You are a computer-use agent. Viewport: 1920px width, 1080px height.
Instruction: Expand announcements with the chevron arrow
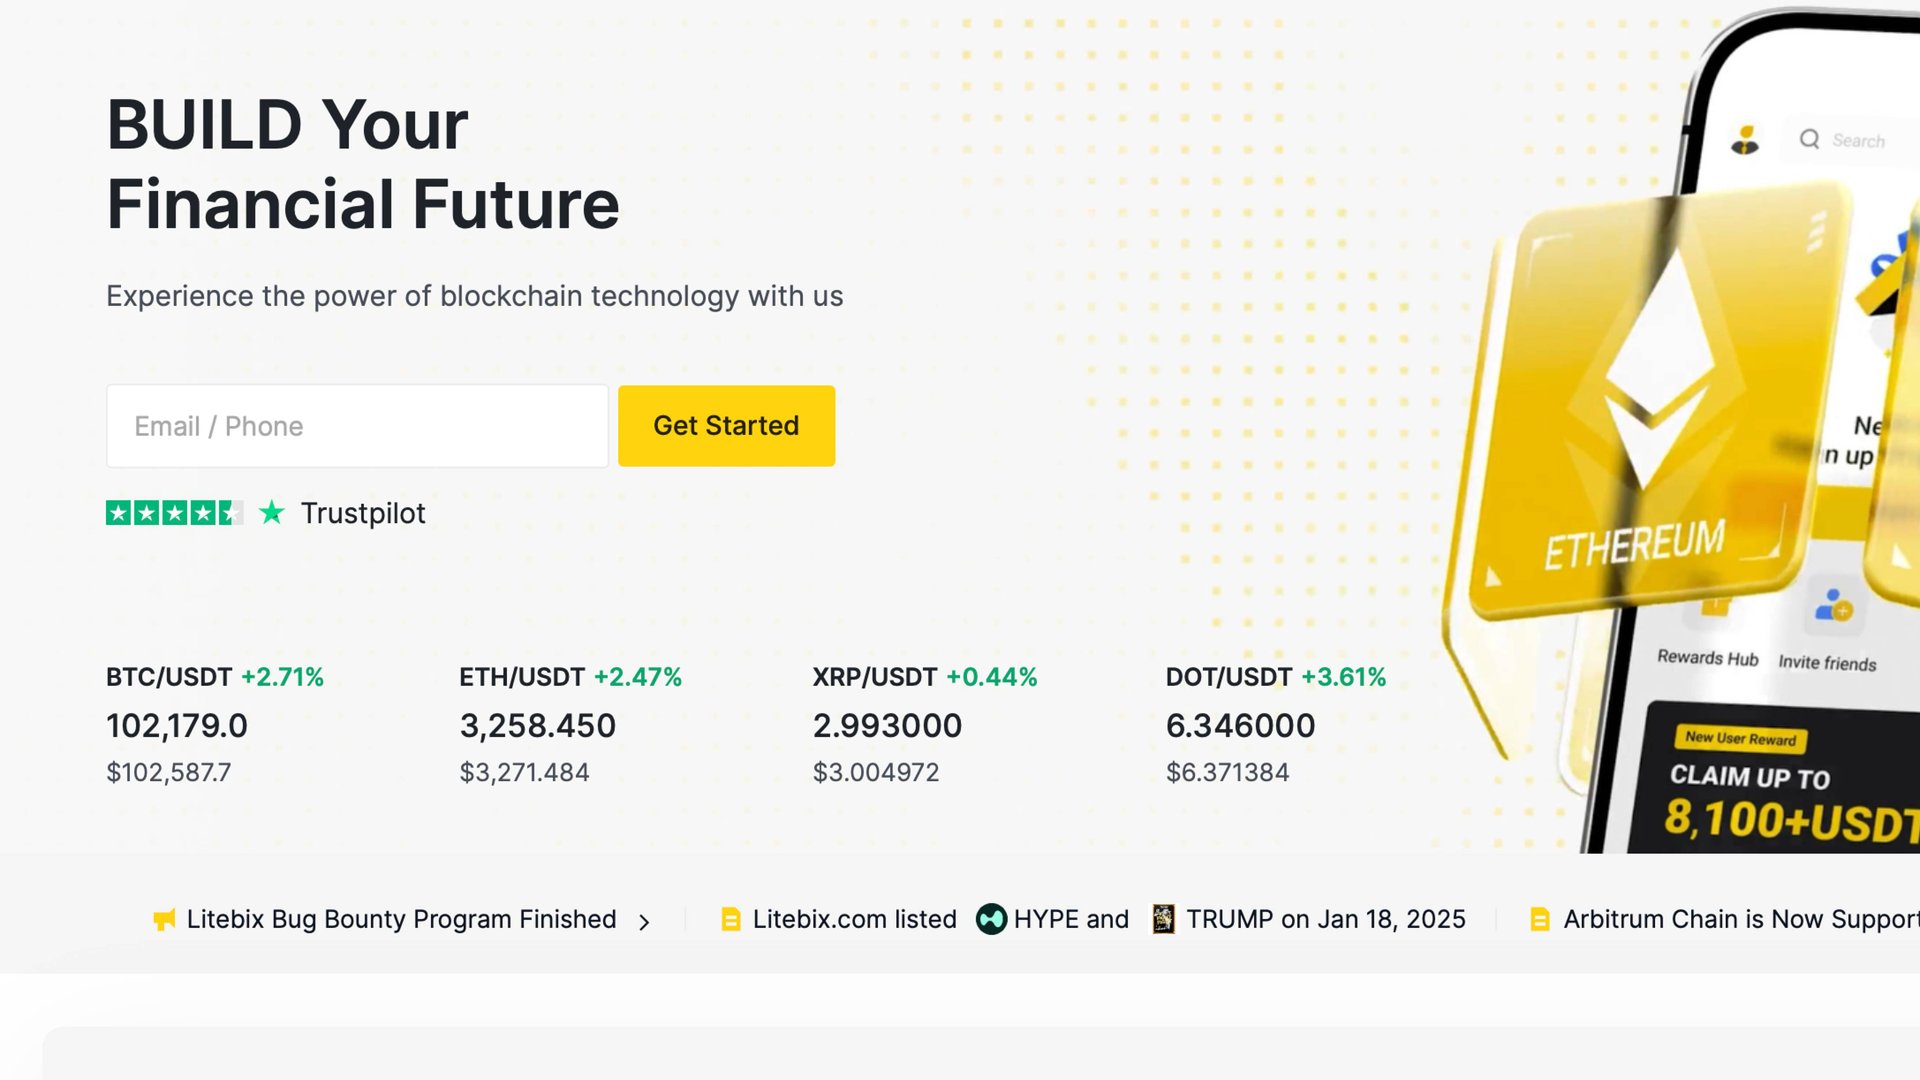point(644,921)
